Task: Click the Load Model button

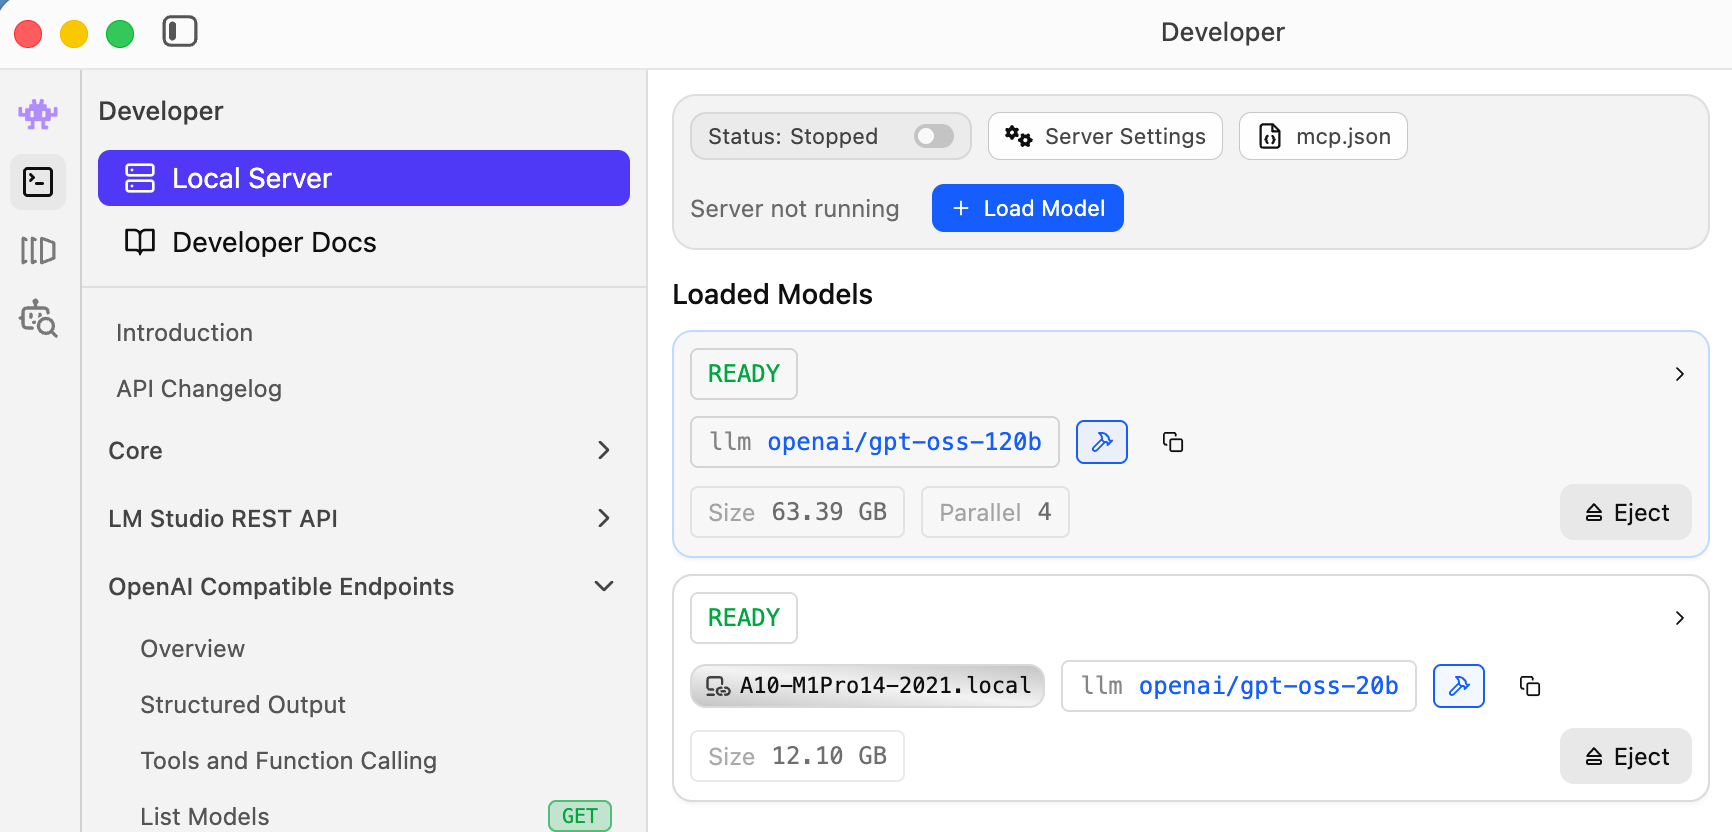Action: (x=1027, y=208)
